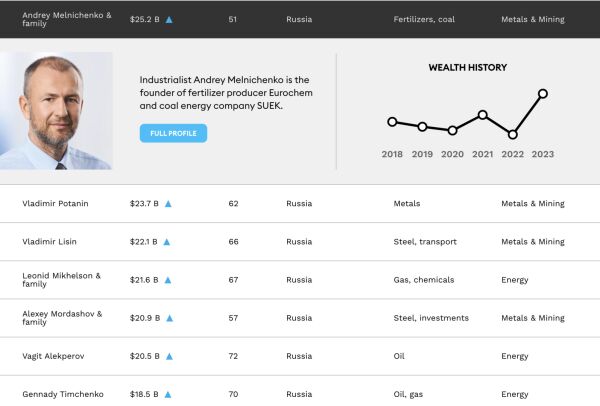
Task: Click Andrey Melnichenko's profile photo
Action: [57, 111]
